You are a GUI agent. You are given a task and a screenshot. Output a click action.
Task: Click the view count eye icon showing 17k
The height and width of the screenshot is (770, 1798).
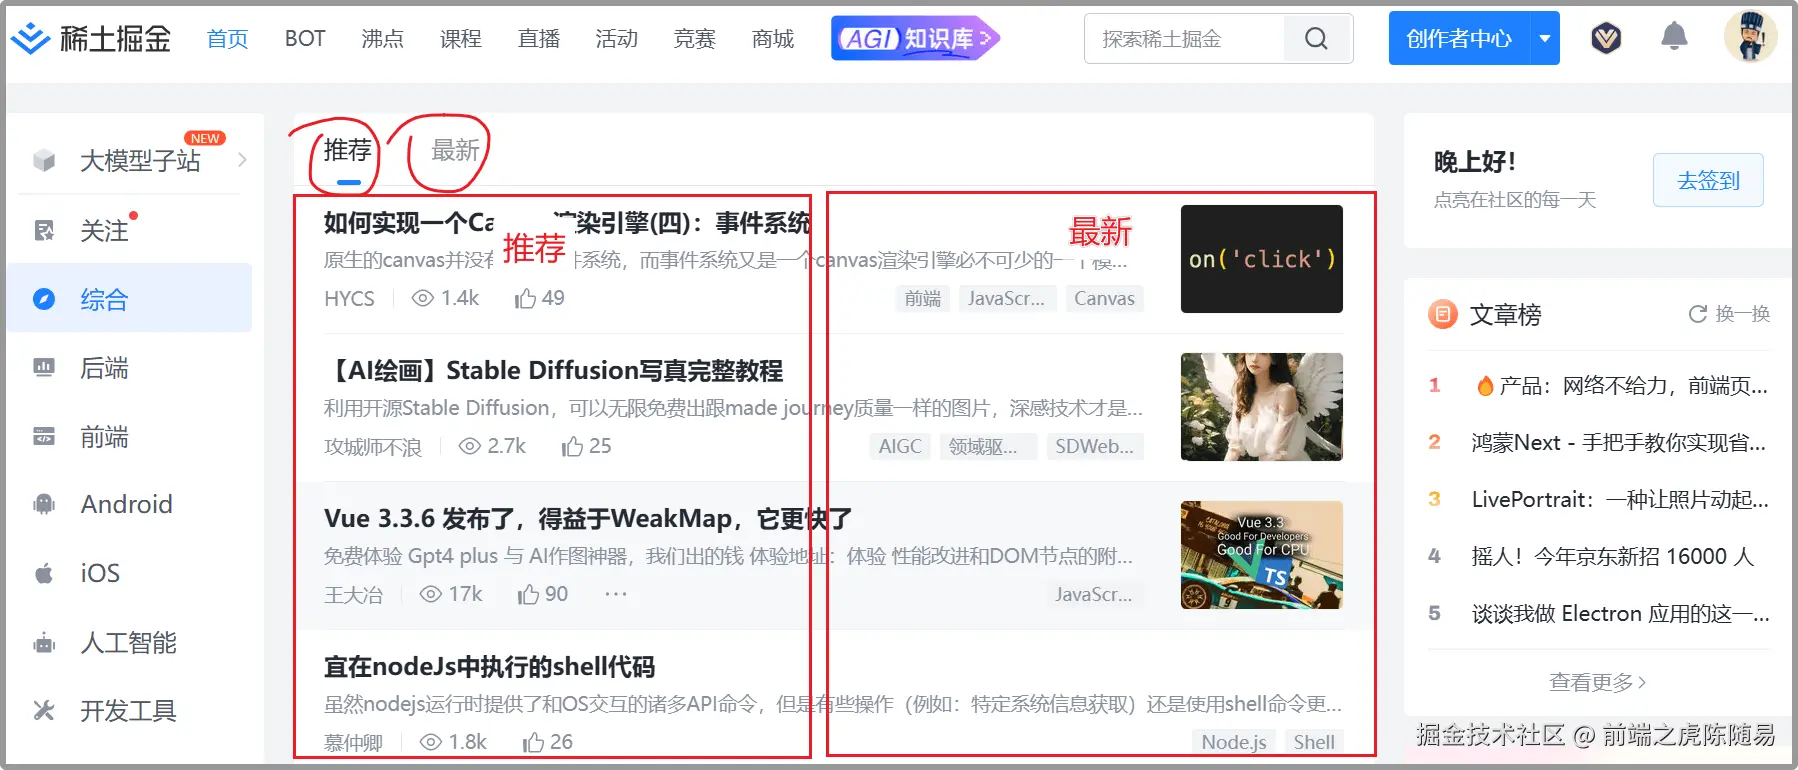(430, 594)
